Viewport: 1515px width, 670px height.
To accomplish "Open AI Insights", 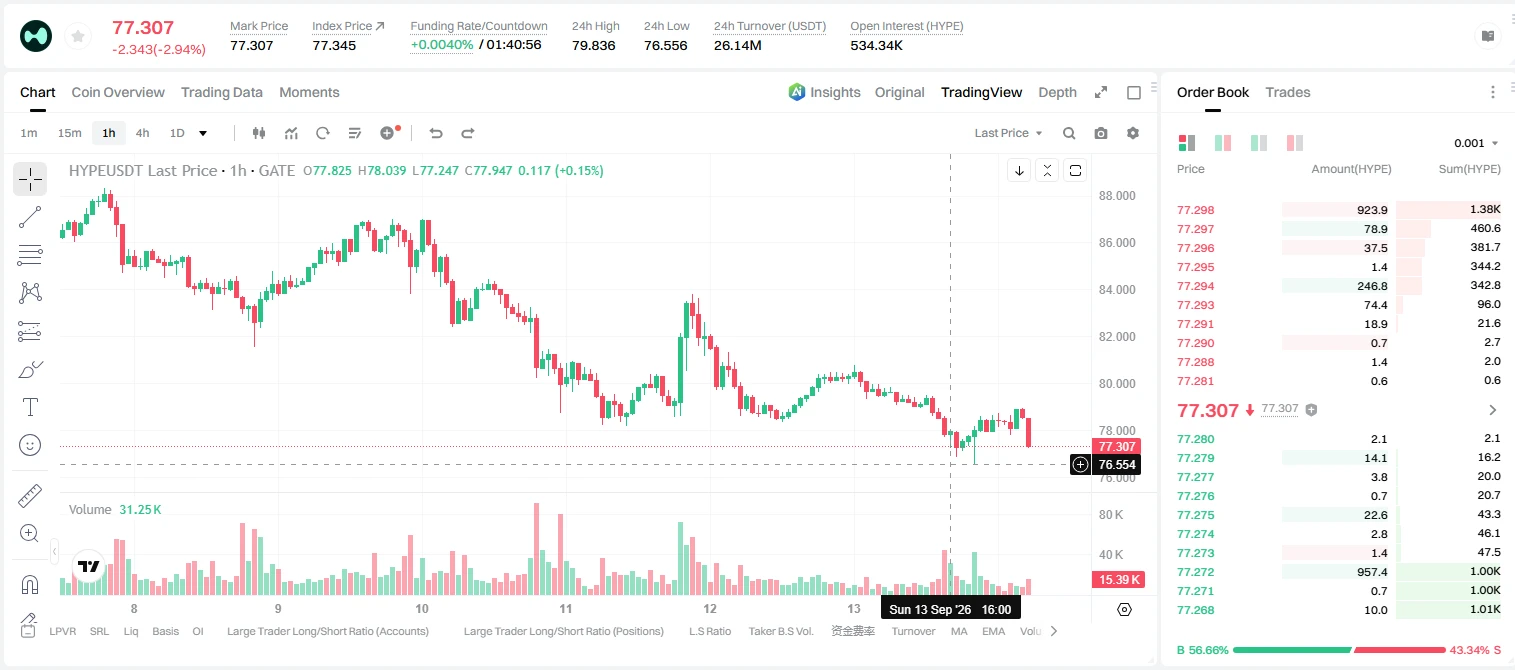I will pos(824,92).
